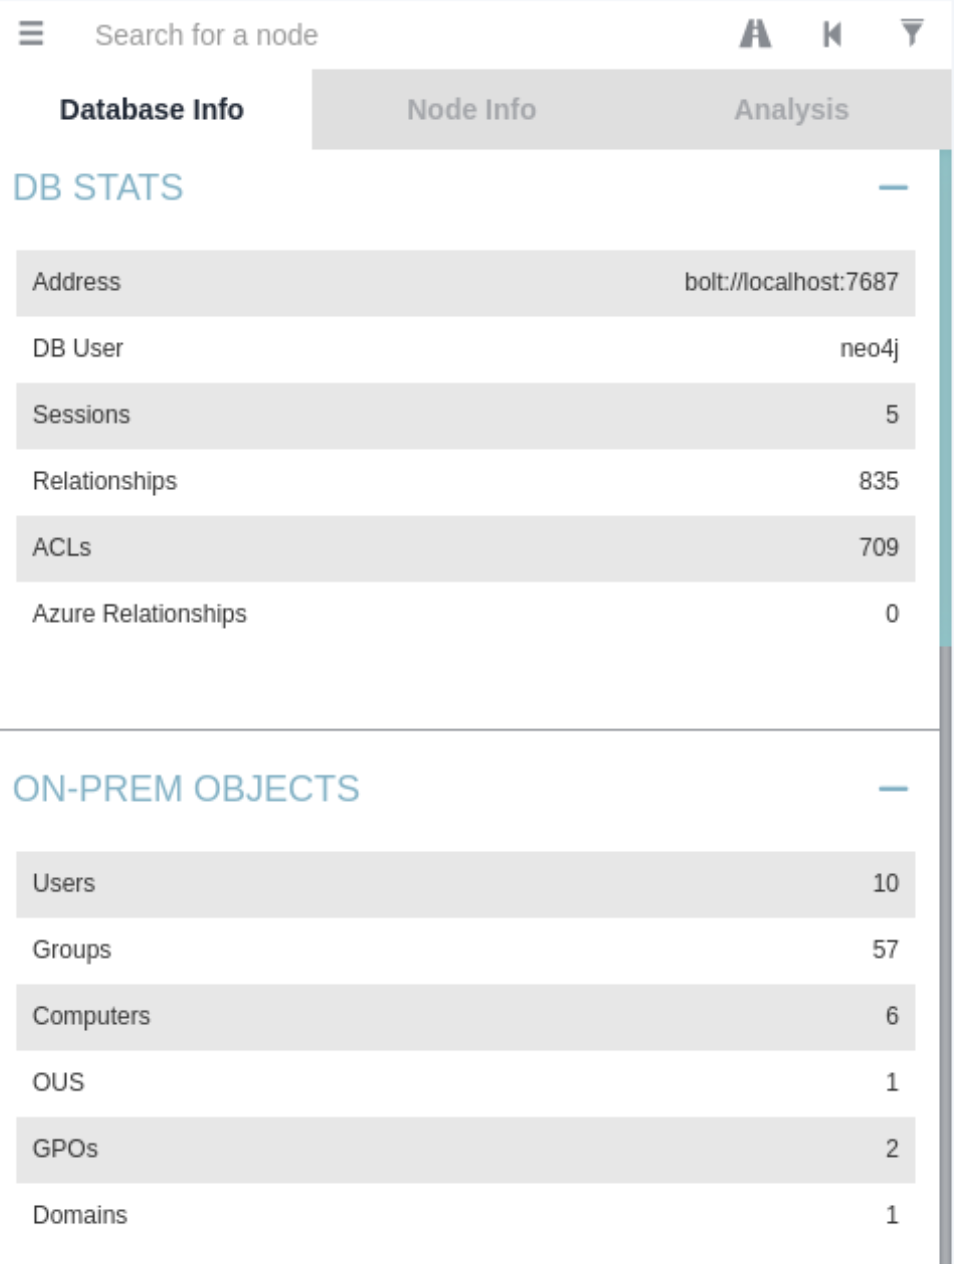Viewport: 954px width, 1264px height.
Task: Click the Users count row
Action: (465, 884)
